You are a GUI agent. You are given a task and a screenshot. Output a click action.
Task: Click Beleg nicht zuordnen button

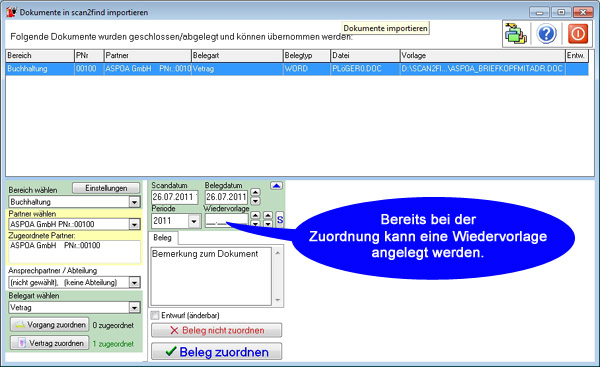(217, 330)
